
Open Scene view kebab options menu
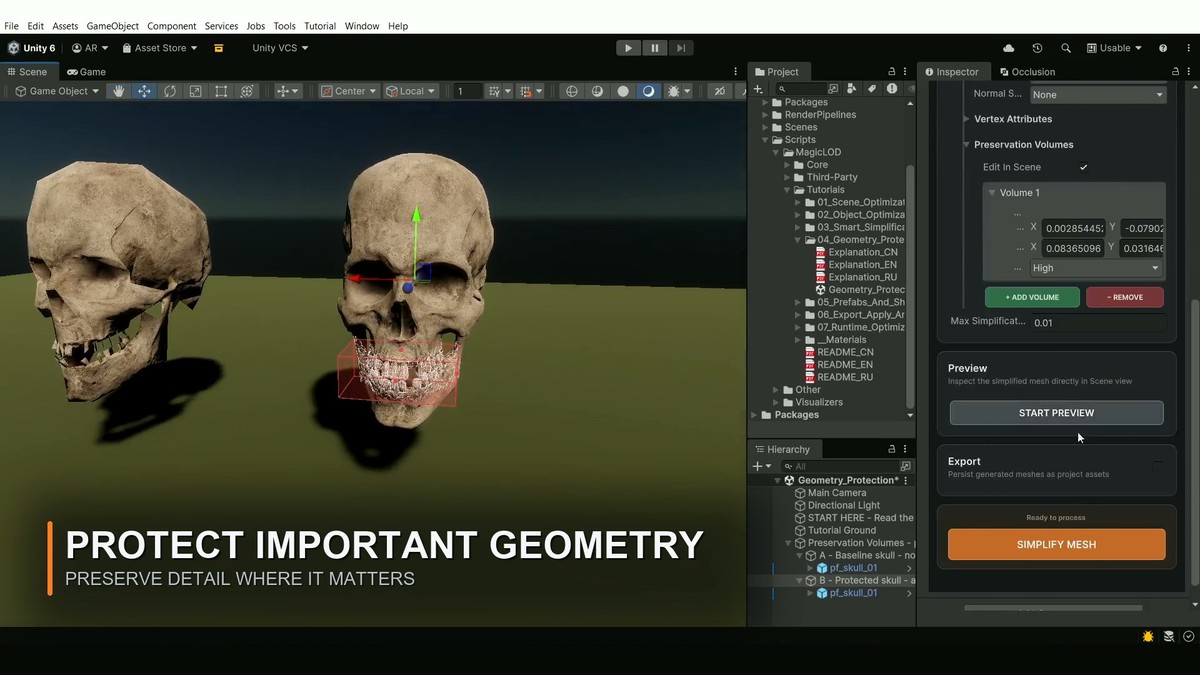coord(737,72)
